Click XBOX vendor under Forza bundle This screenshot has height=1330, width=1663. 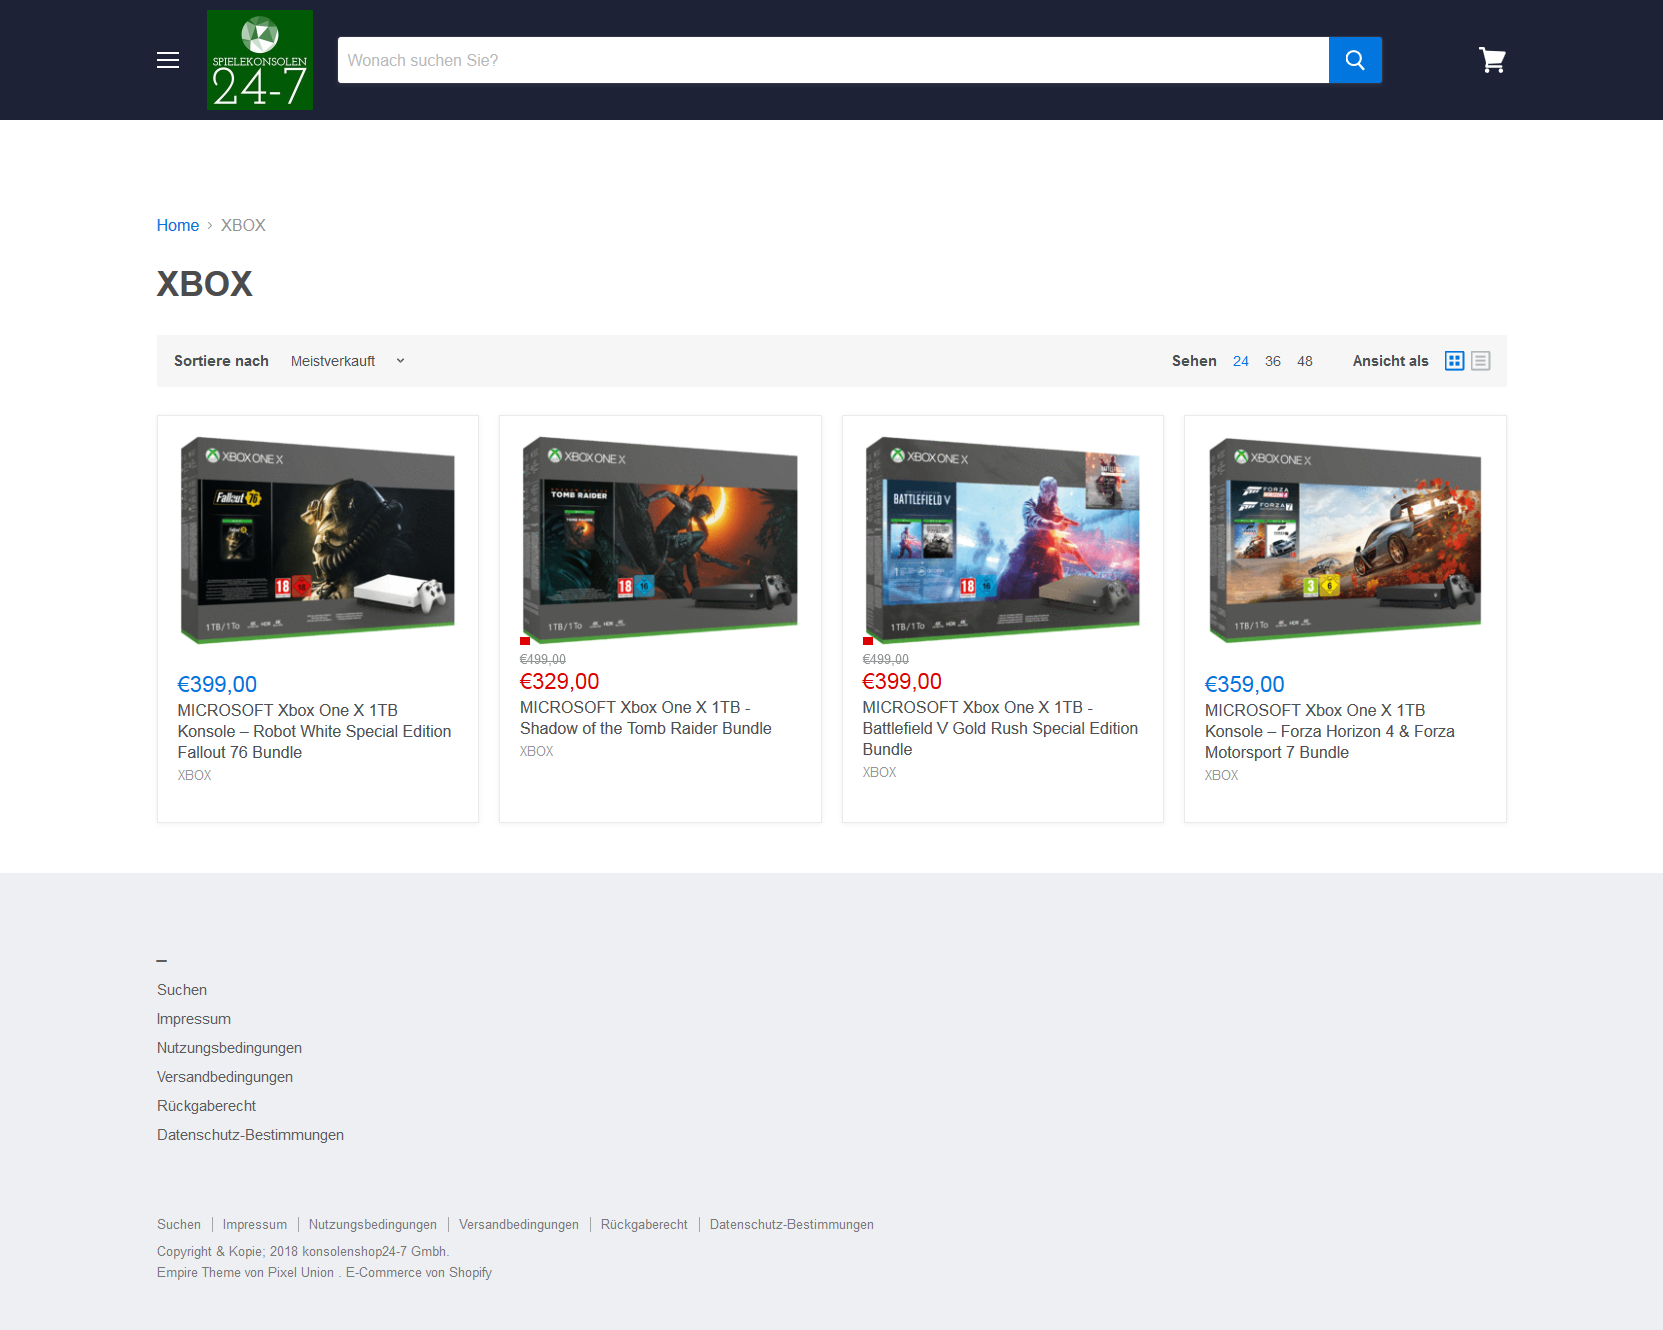1222,775
